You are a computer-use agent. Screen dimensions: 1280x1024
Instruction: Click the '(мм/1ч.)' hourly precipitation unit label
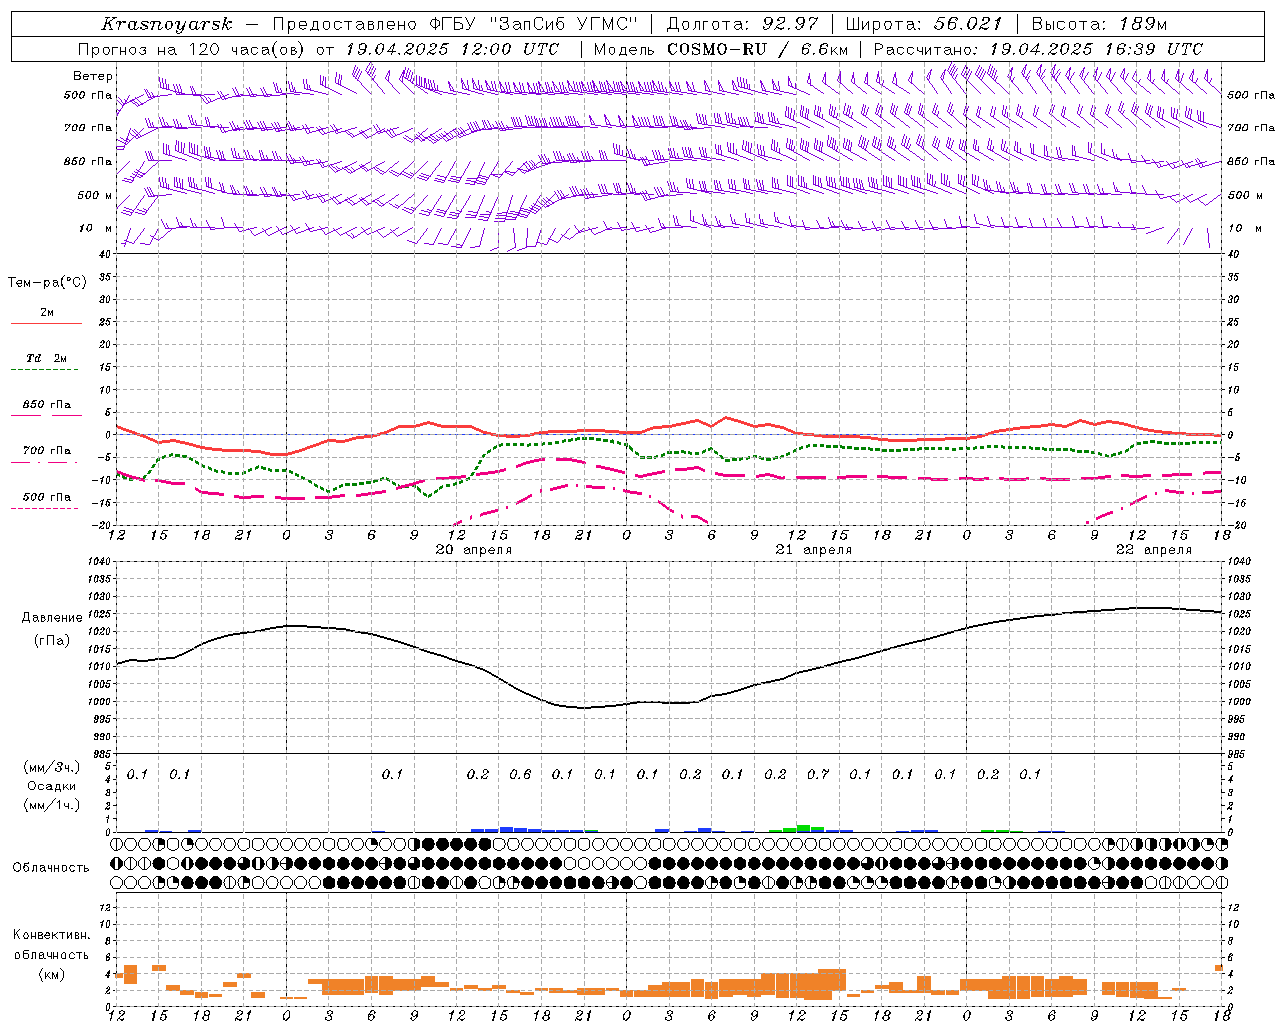[x=52, y=805]
